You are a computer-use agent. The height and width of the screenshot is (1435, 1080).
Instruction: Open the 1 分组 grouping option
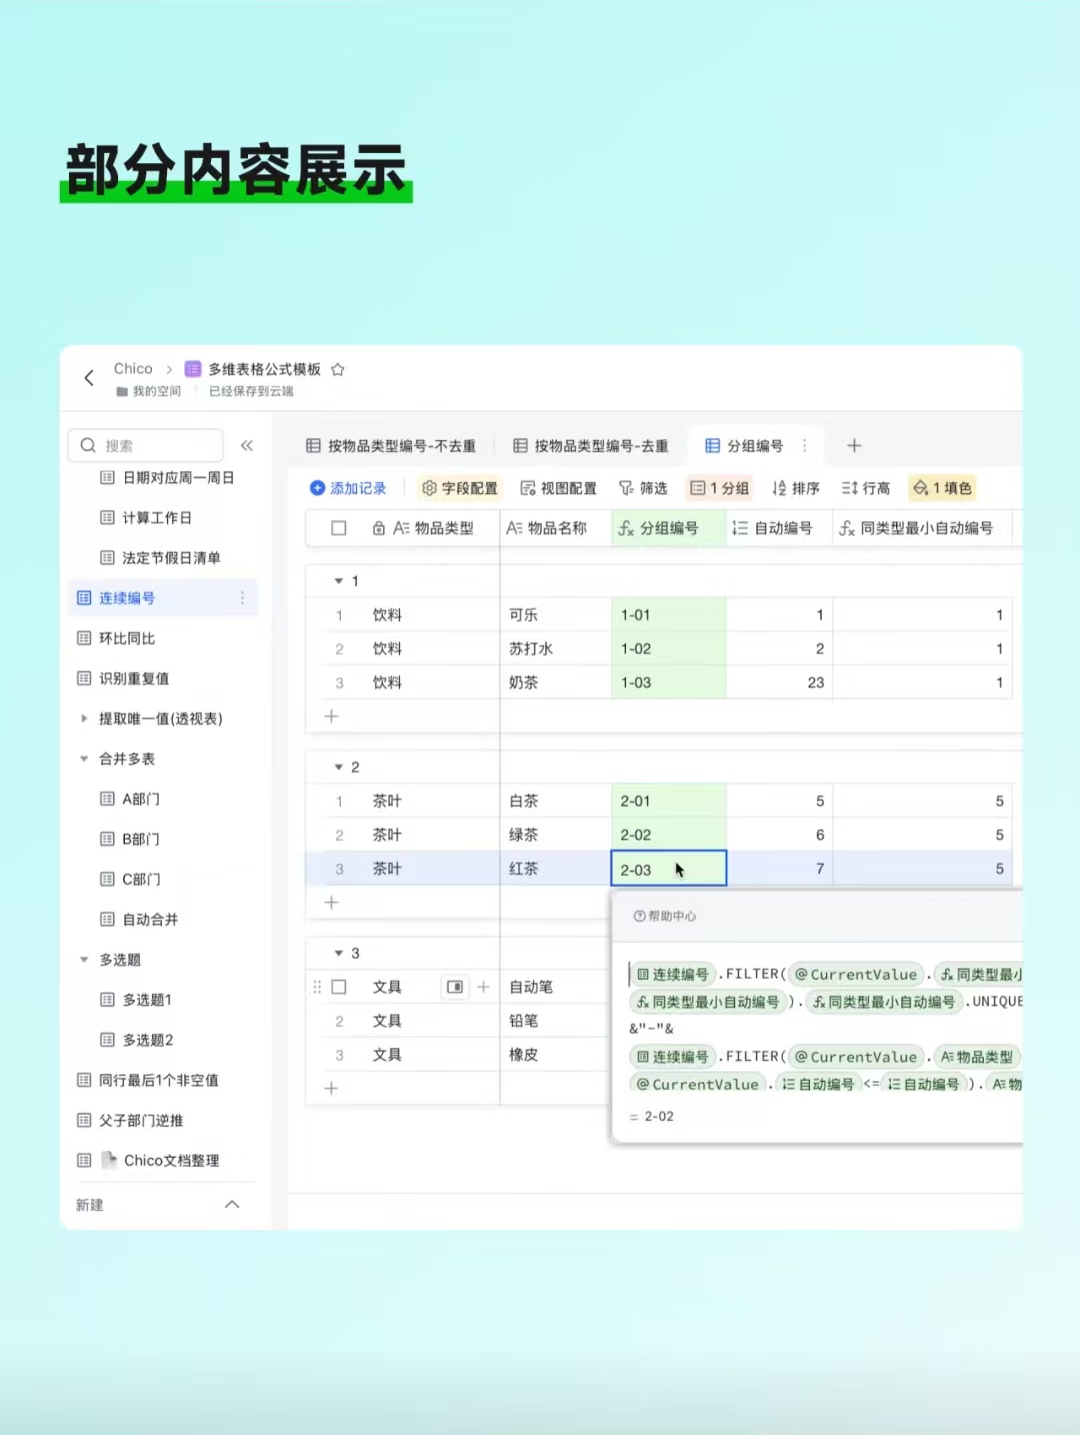[720, 488]
